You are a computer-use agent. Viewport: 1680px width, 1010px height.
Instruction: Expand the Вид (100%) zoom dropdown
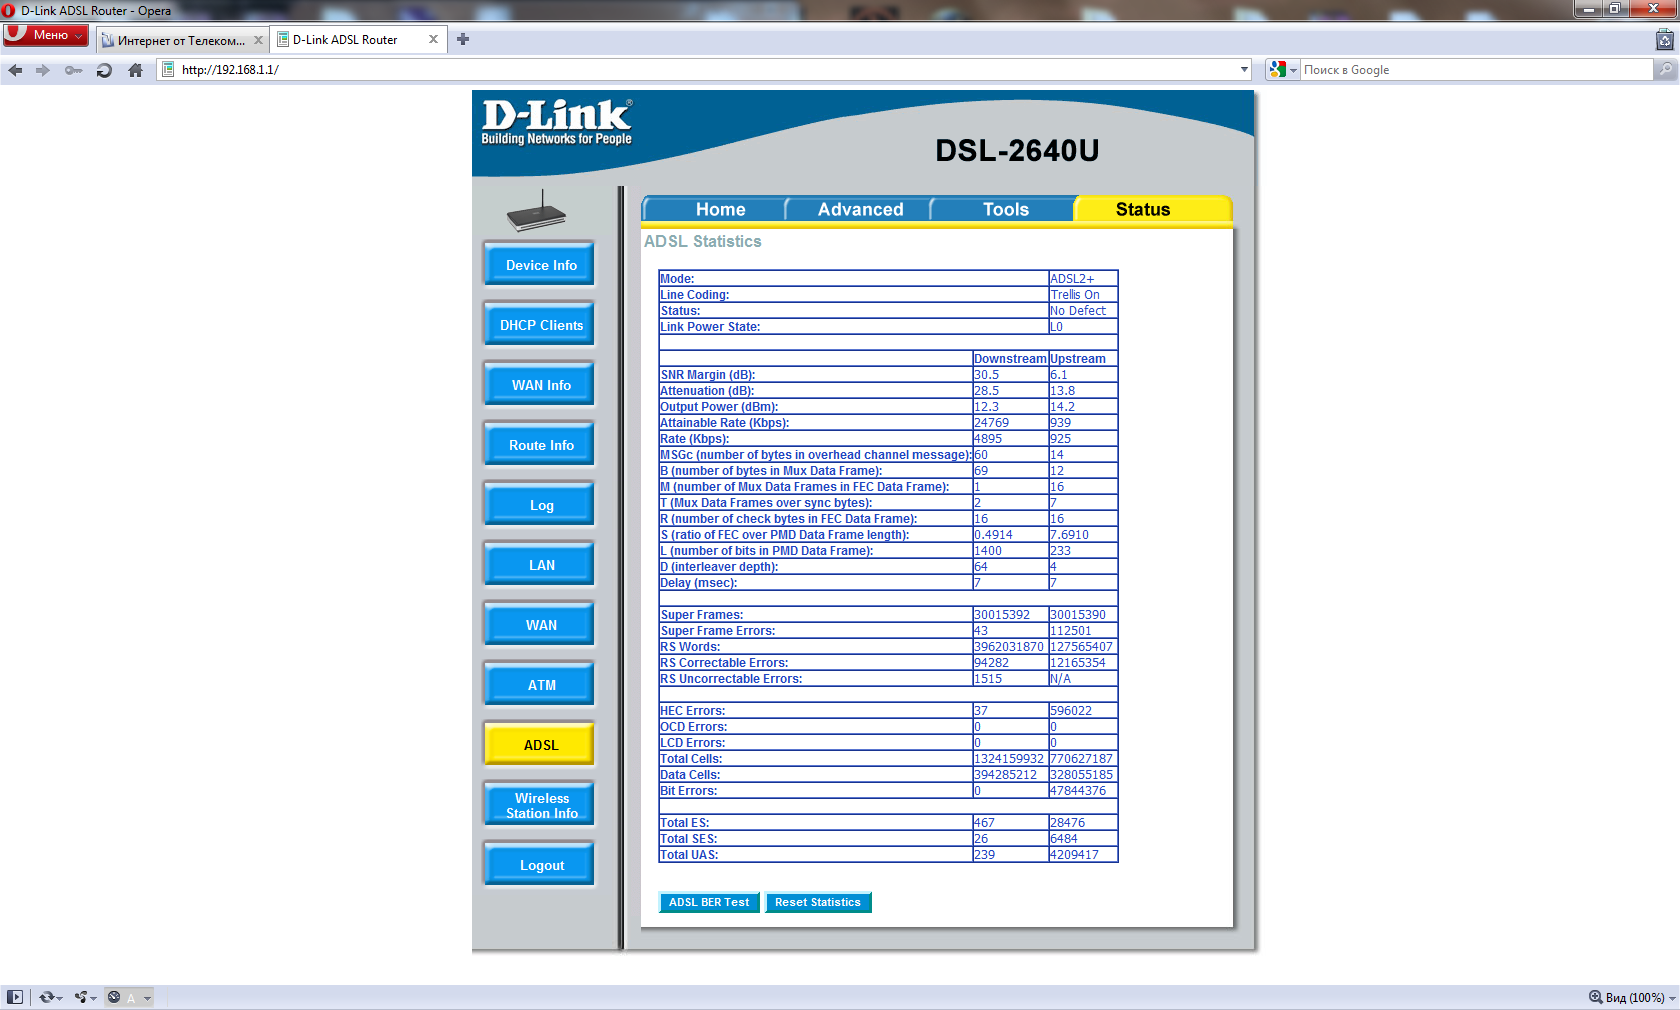tap(1672, 998)
